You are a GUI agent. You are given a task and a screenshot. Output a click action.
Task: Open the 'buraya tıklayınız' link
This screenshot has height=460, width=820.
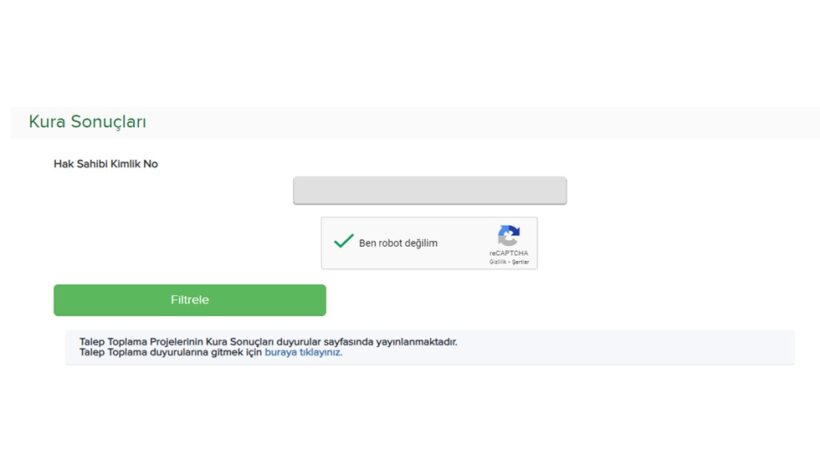(x=303, y=352)
